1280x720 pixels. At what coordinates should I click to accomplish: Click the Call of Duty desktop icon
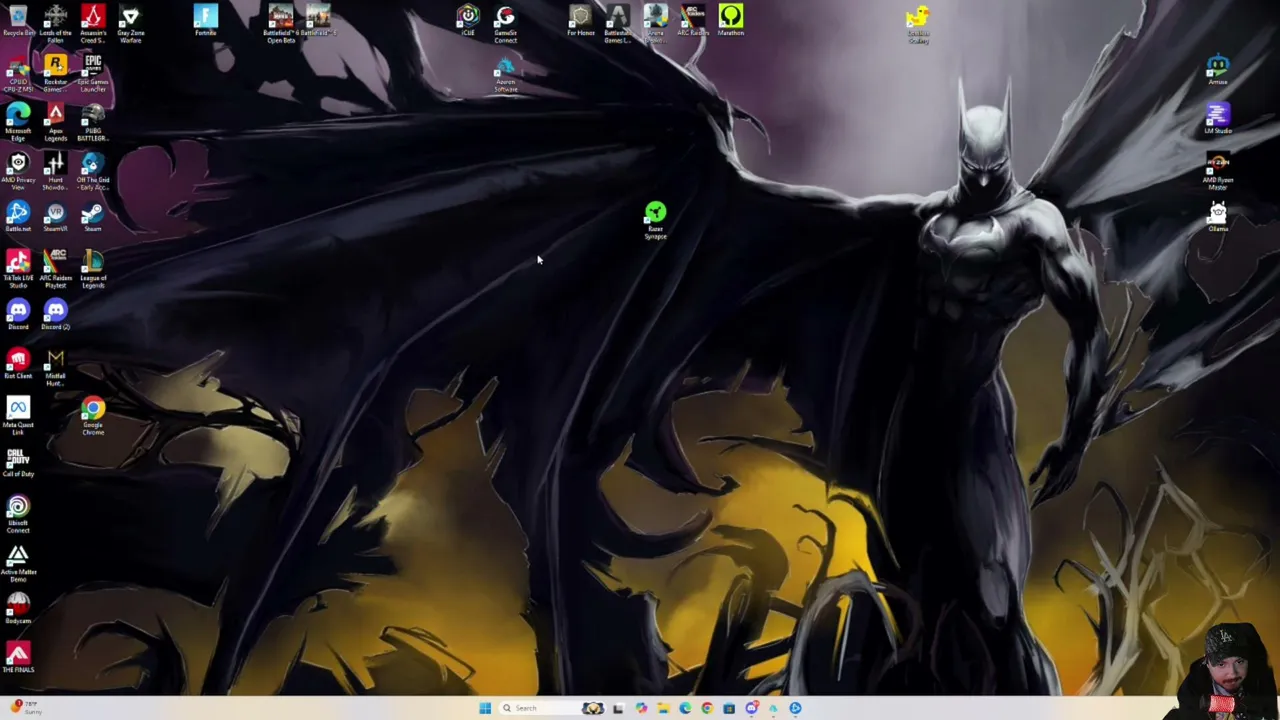tap(18, 463)
